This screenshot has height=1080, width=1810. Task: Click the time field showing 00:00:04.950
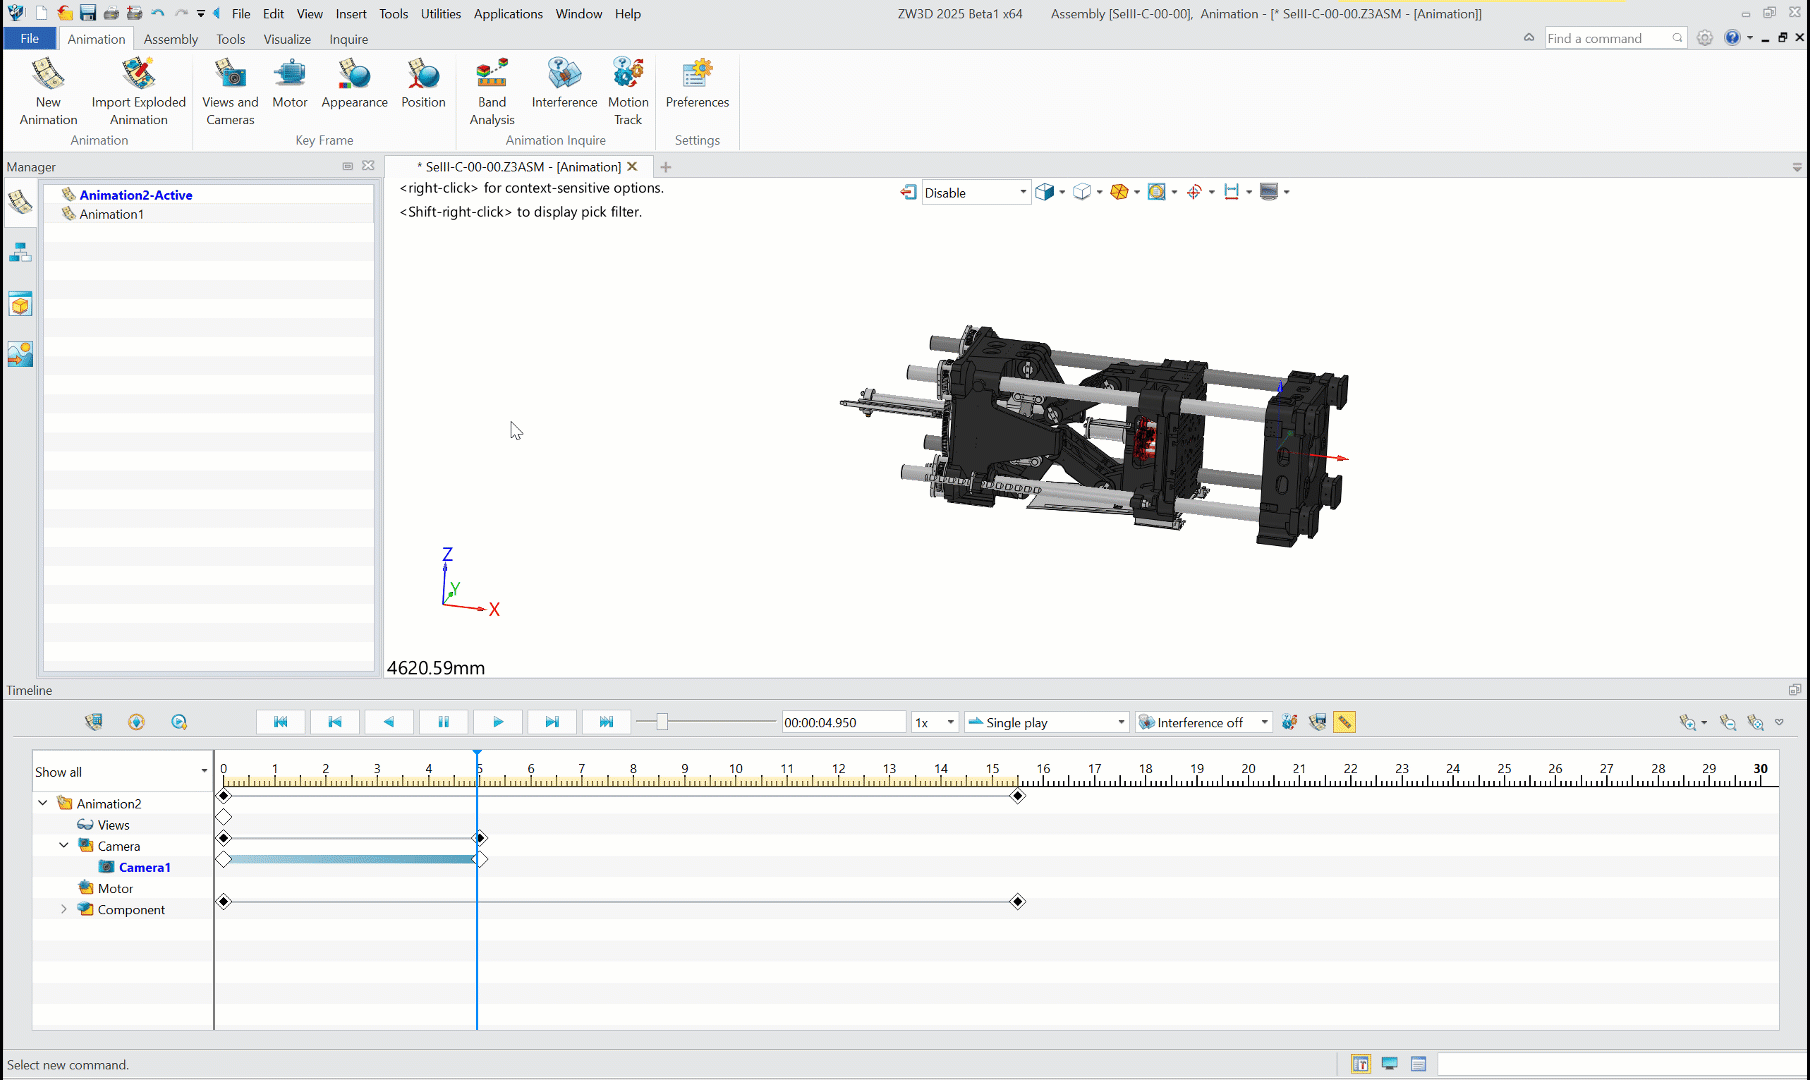(843, 722)
